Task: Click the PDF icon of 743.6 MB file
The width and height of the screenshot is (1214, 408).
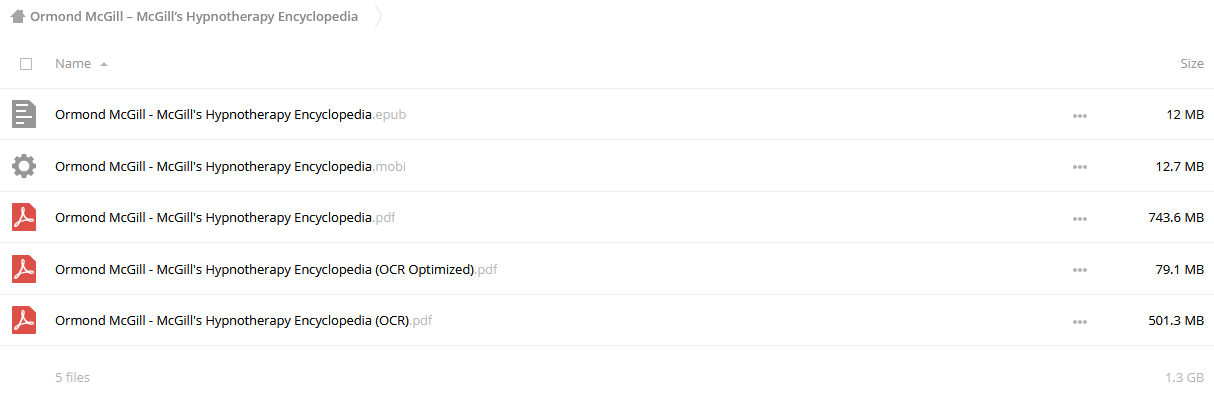Action: pyautogui.click(x=24, y=217)
